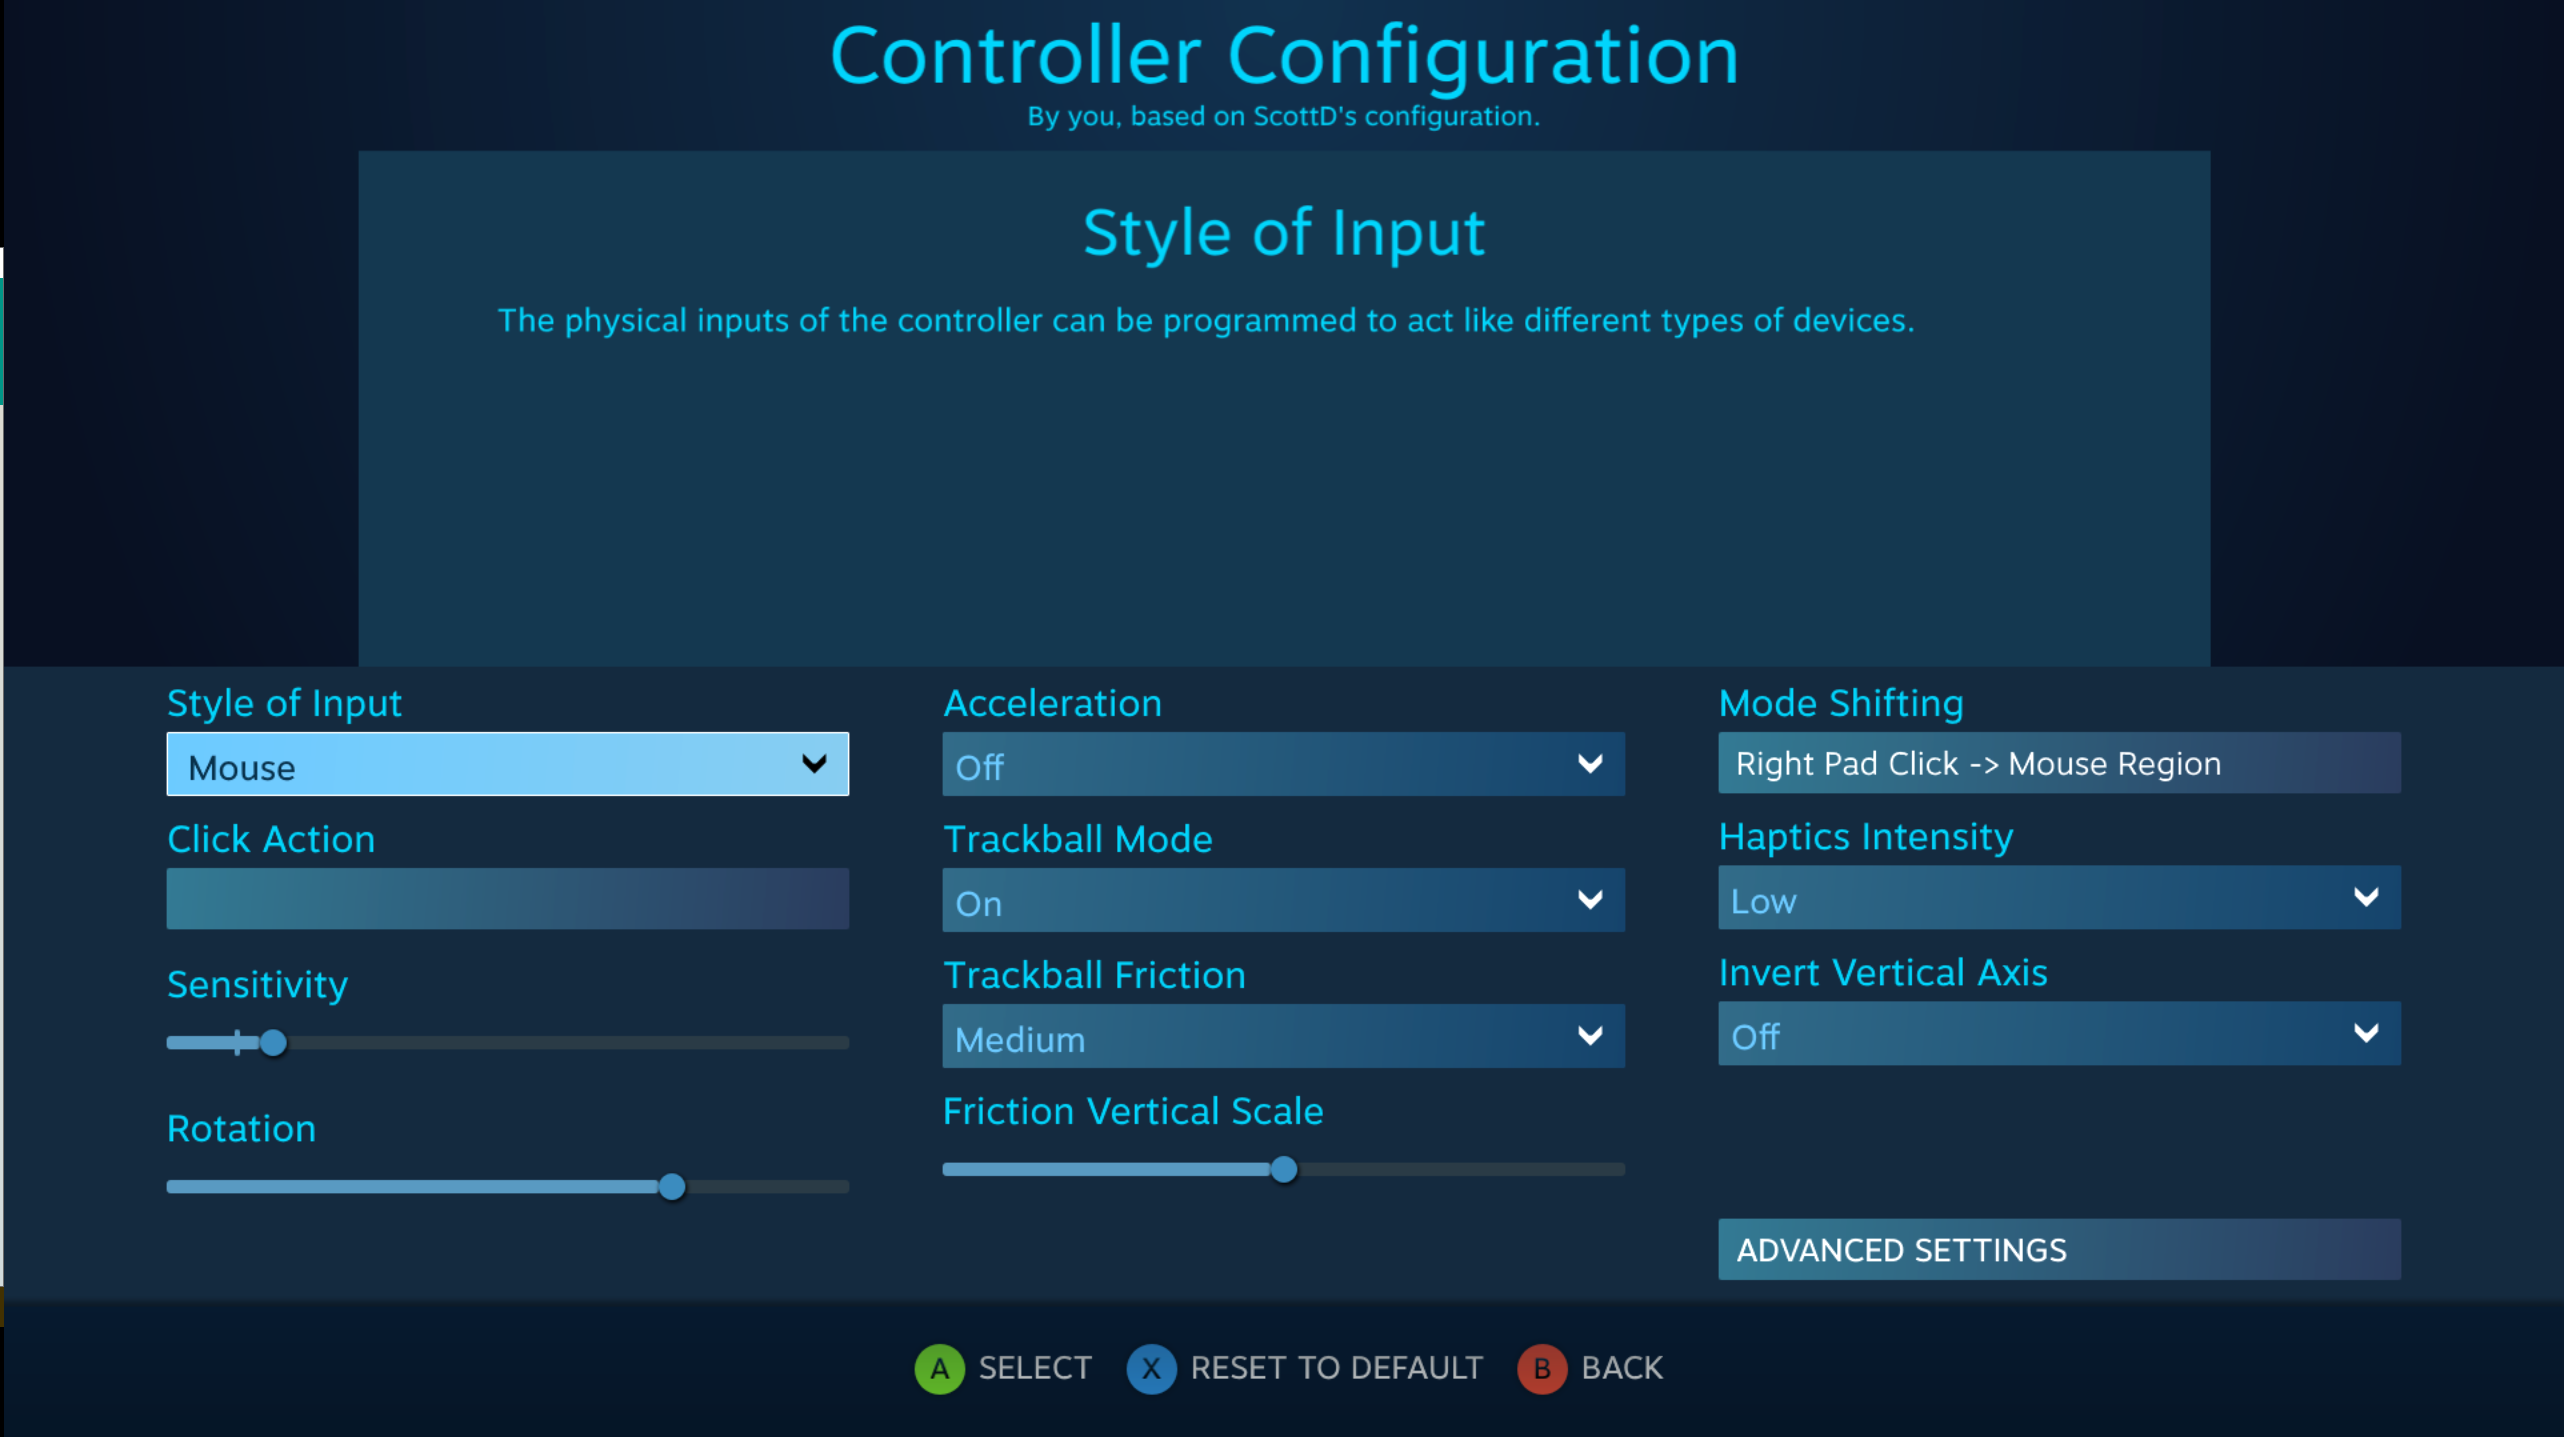The height and width of the screenshot is (1437, 2564).
Task: Click Right Pad Click Mouse Region button
Action: pos(2059,763)
